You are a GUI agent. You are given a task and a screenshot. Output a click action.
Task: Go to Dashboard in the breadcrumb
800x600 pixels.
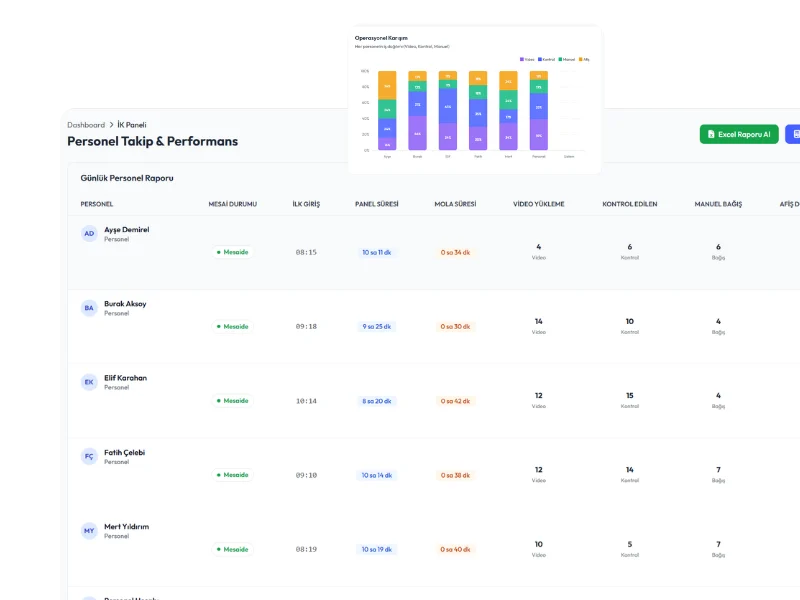(x=86, y=125)
